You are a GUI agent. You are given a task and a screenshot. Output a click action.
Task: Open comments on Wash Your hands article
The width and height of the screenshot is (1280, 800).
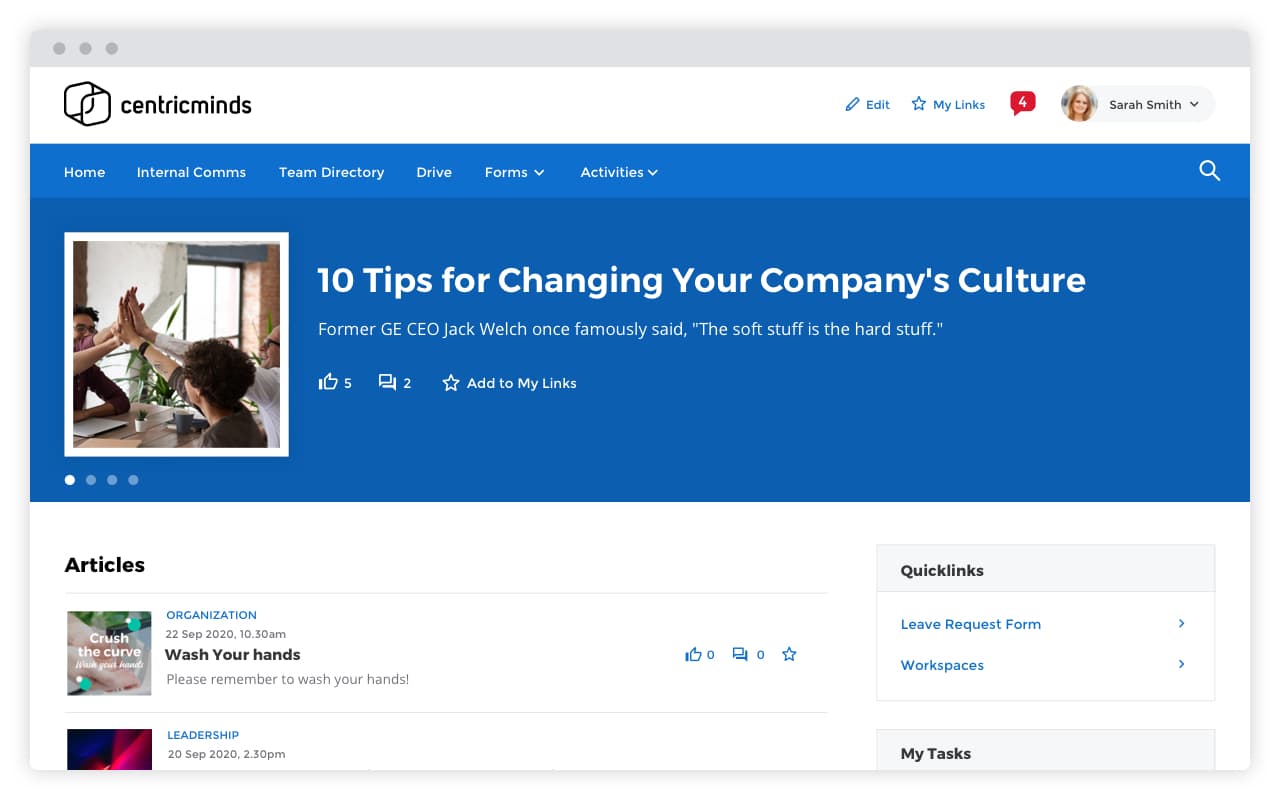[x=740, y=654]
